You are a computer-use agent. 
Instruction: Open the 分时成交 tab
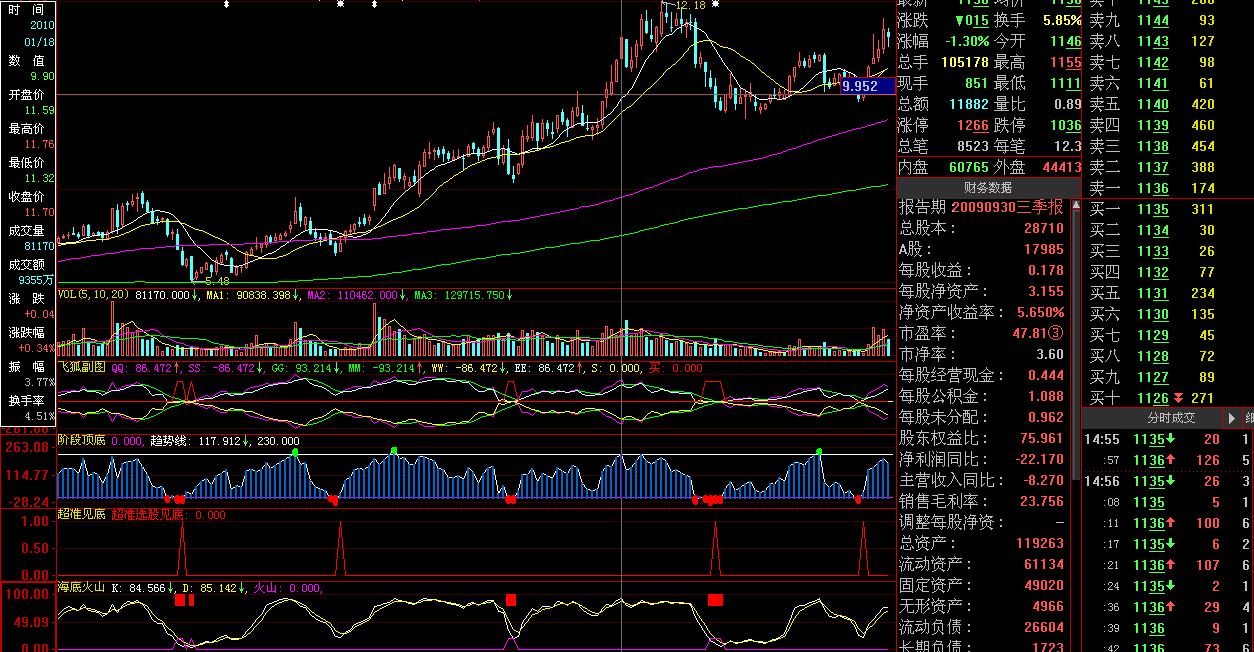[1170, 417]
